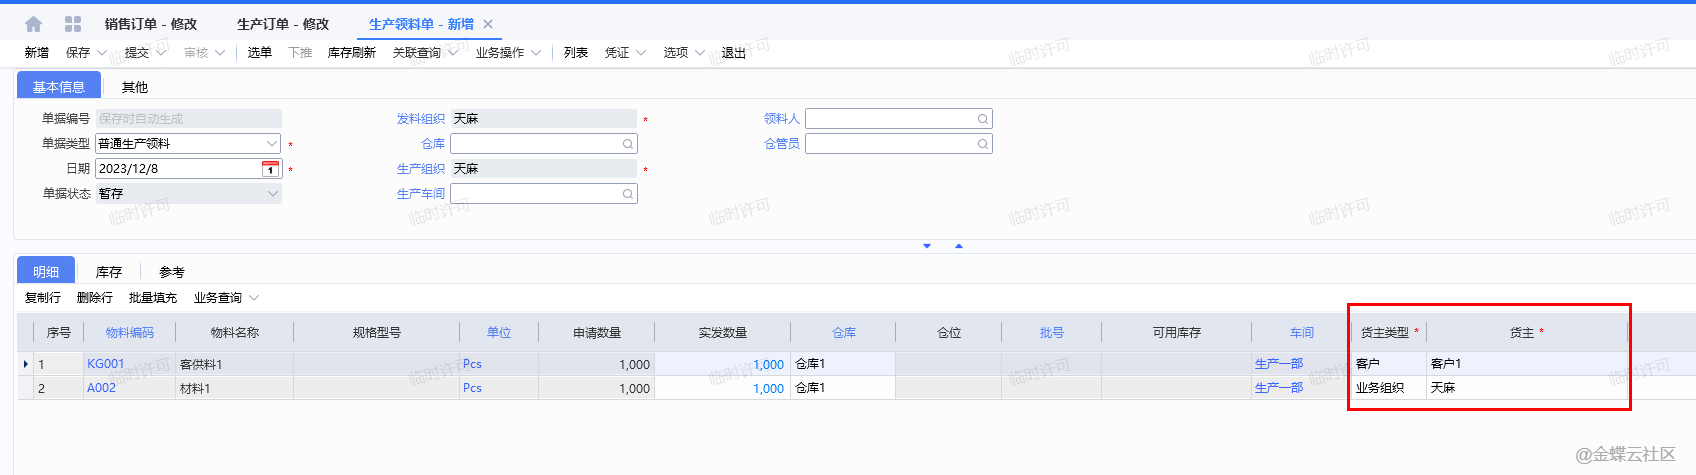1696x475 pixels.
Task: Close the 生产领料单 - 新增 tab
Action: 488,24
